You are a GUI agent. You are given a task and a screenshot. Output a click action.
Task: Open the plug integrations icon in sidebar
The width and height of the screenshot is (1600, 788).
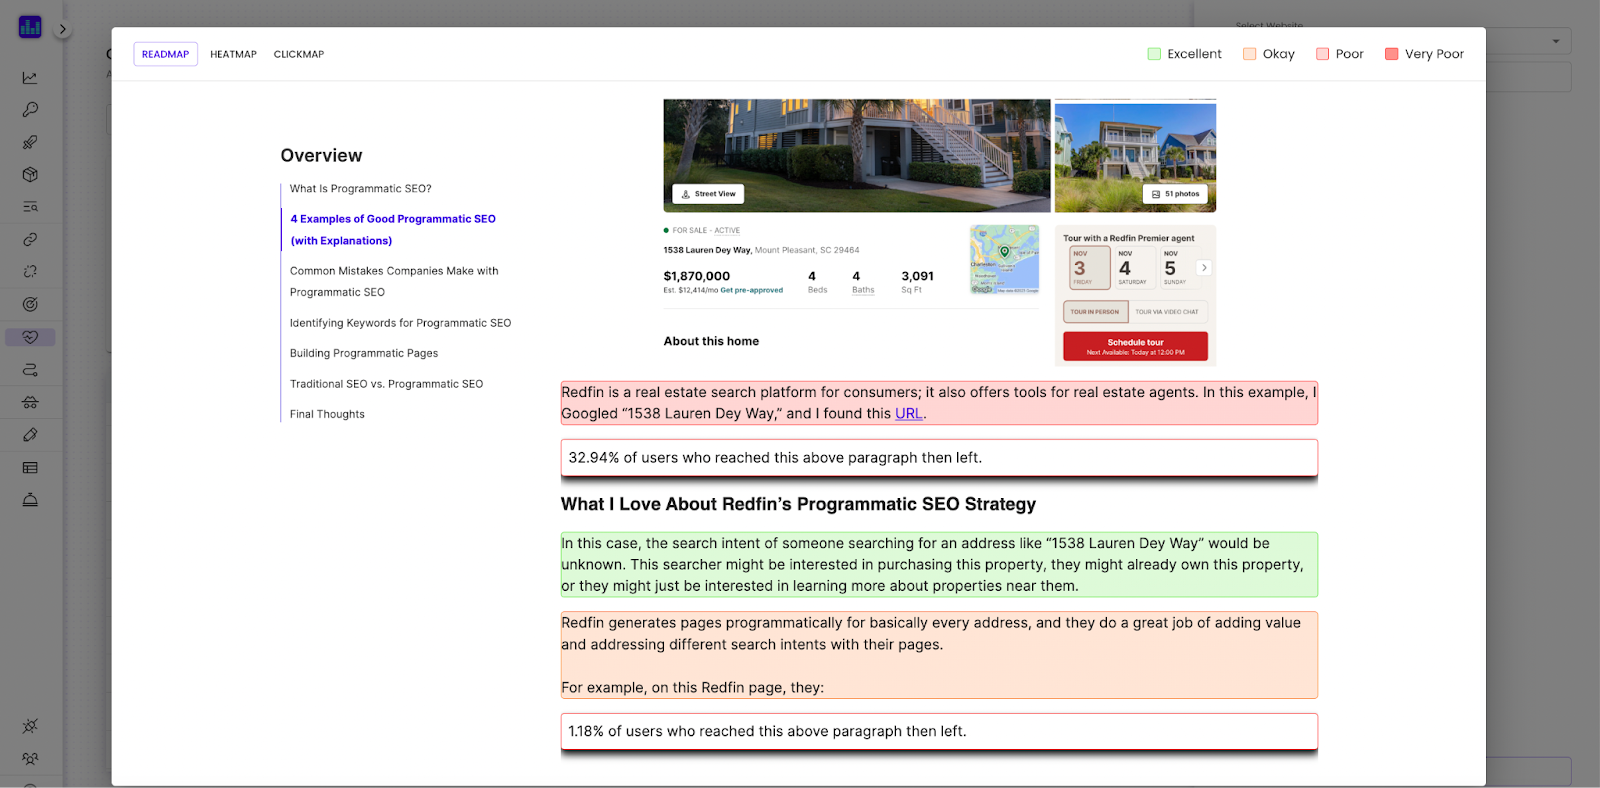30,726
